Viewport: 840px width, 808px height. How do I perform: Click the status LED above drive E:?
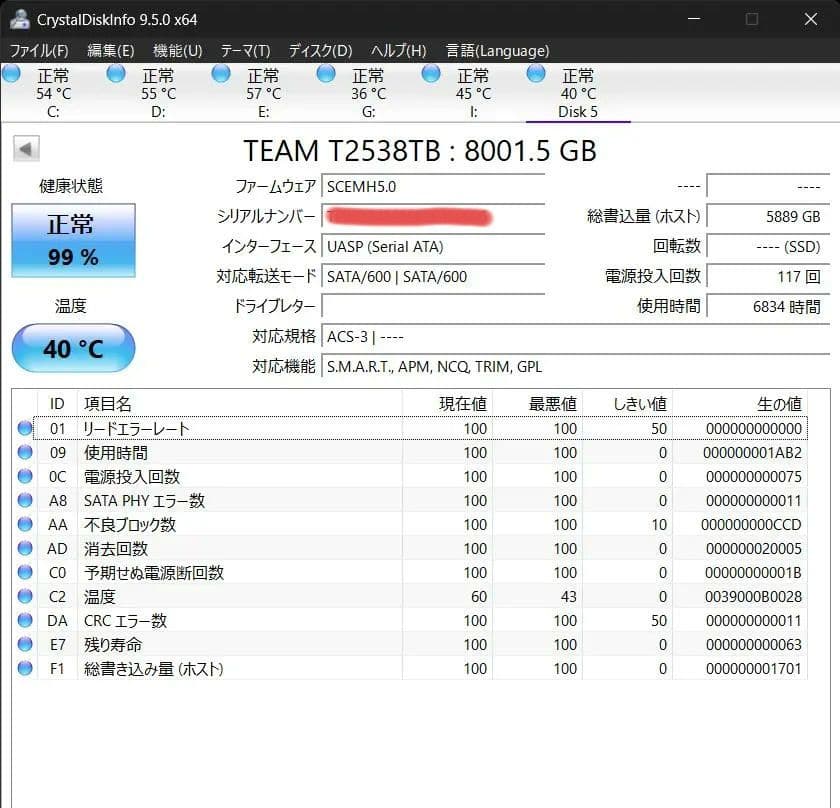(220, 73)
